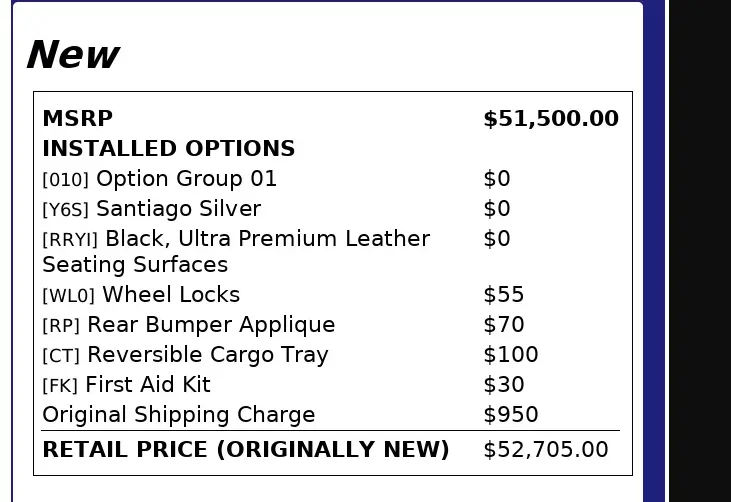Click the INSTALLED OPTIONS heading

pyautogui.click(x=169, y=148)
